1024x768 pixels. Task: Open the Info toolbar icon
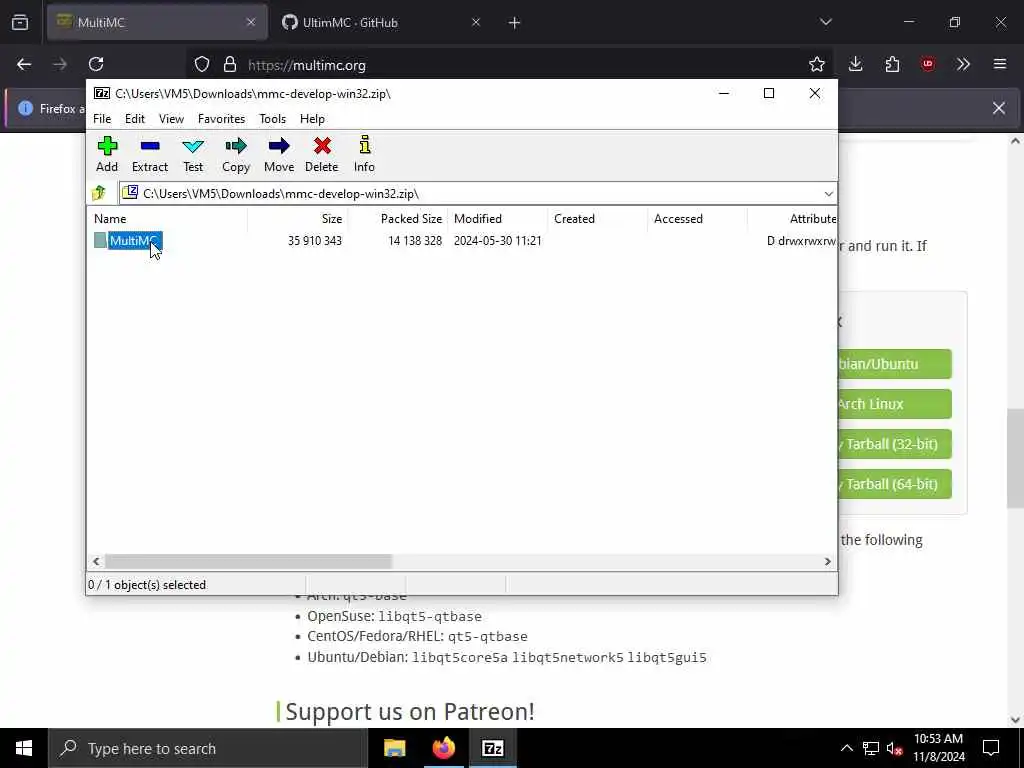click(x=364, y=154)
